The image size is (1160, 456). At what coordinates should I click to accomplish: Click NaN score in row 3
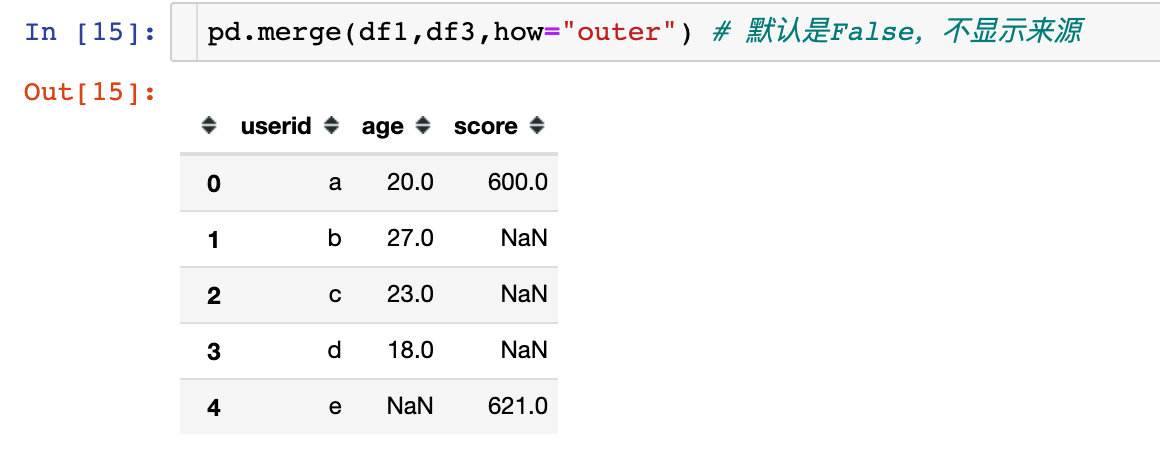[525, 350]
